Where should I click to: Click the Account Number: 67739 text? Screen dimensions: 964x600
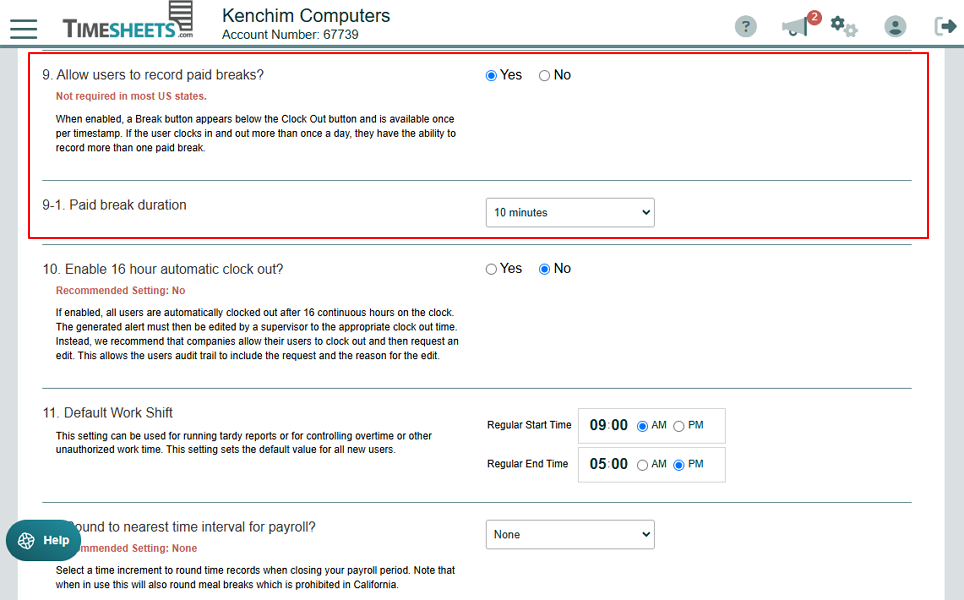pyautogui.click(x=290, y=34)
